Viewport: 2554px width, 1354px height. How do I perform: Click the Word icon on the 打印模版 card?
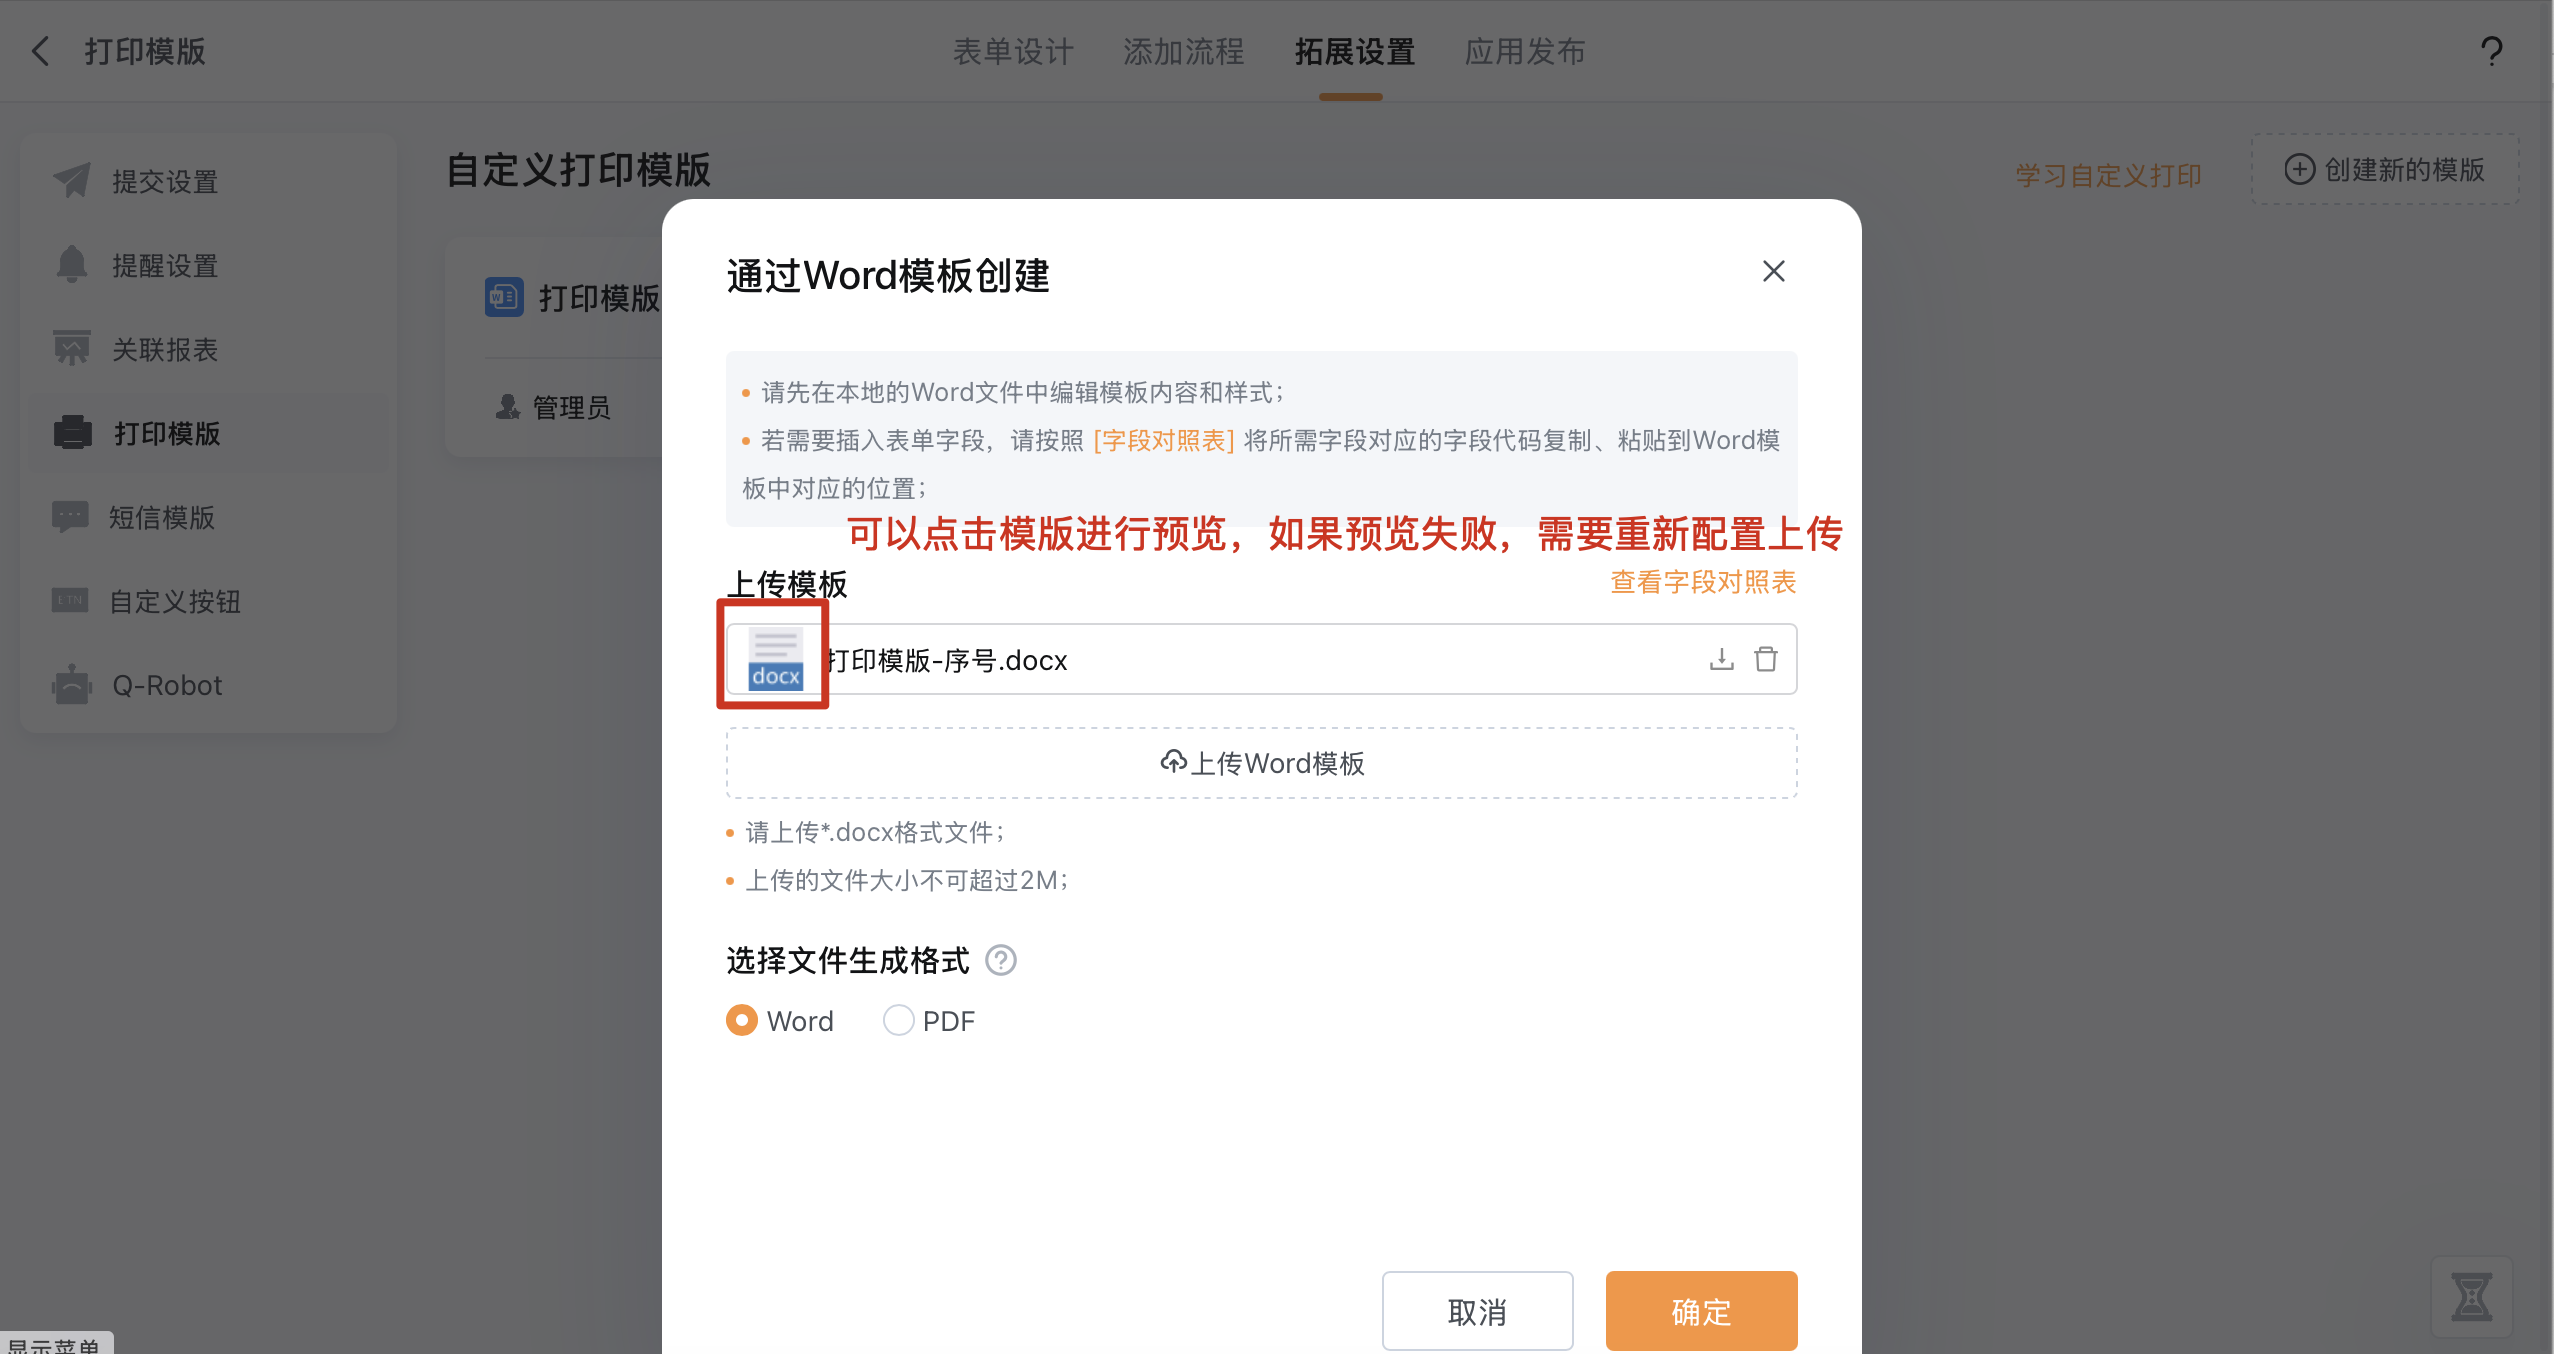click(504, 297)
